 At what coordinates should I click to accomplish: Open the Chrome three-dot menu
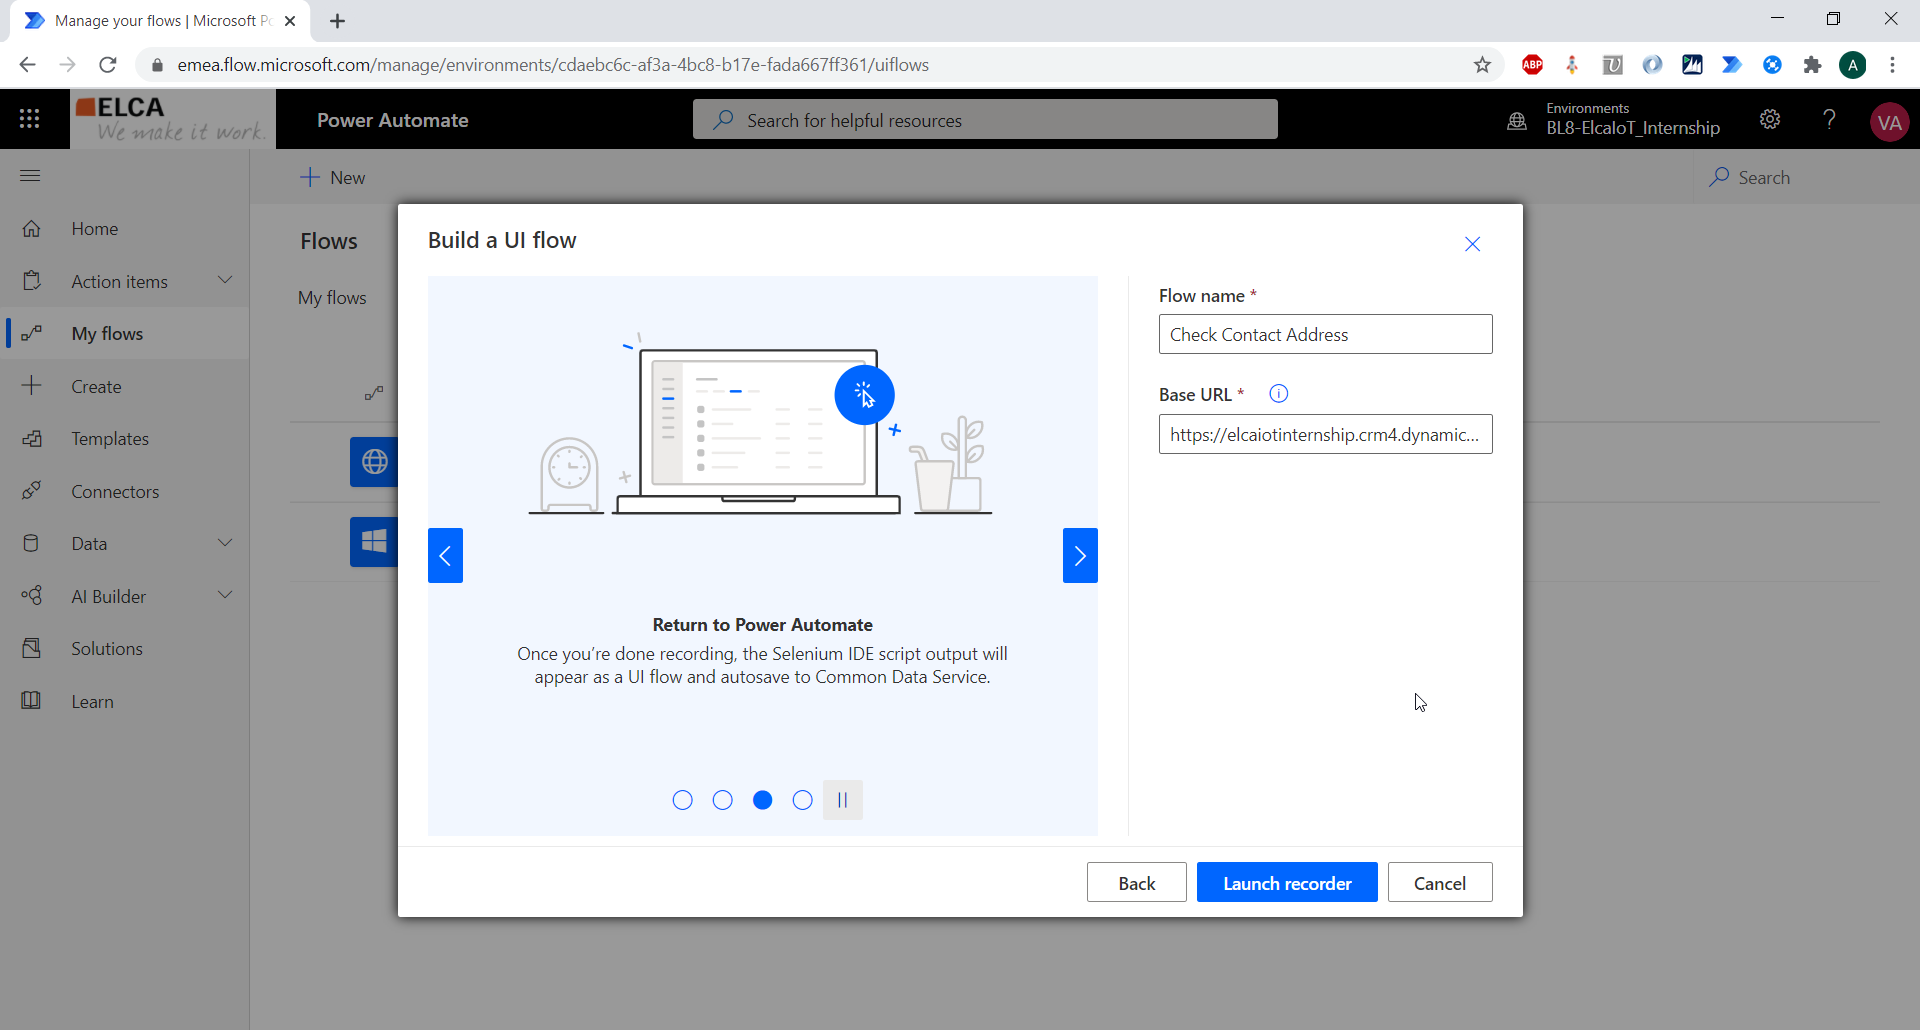point(1892,65)
